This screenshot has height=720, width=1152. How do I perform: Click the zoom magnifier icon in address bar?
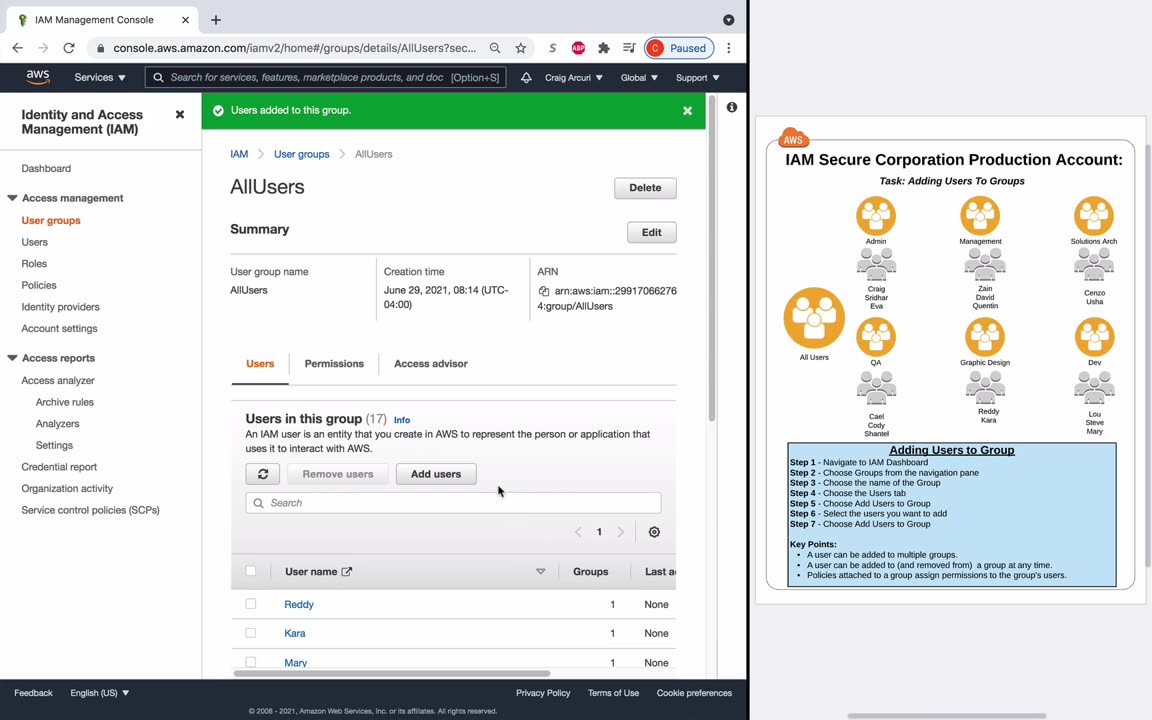coord(495,48)
